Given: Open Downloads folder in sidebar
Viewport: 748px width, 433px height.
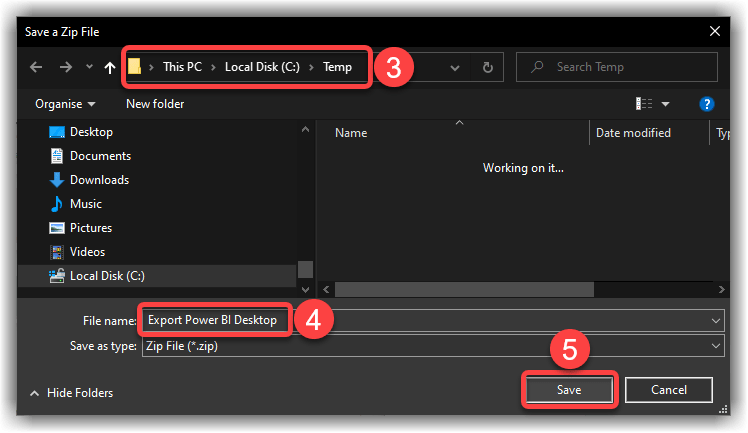Looking at the screenshot, I should click(x=98, y=180).
